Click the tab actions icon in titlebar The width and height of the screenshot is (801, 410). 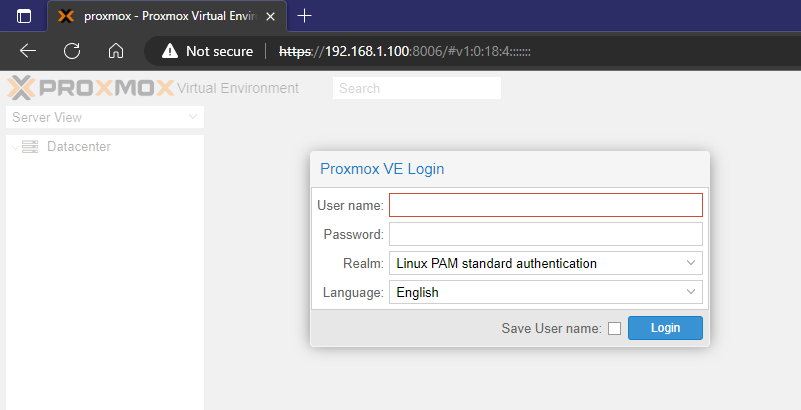point(24,16)
